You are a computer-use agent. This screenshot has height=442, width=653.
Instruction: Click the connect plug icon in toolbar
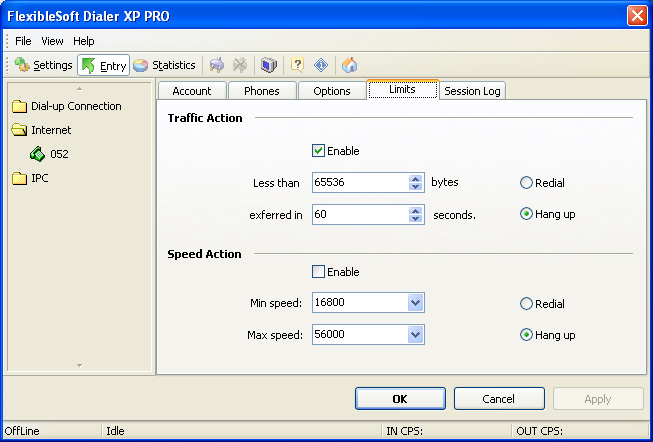click(x=216, y=65)
